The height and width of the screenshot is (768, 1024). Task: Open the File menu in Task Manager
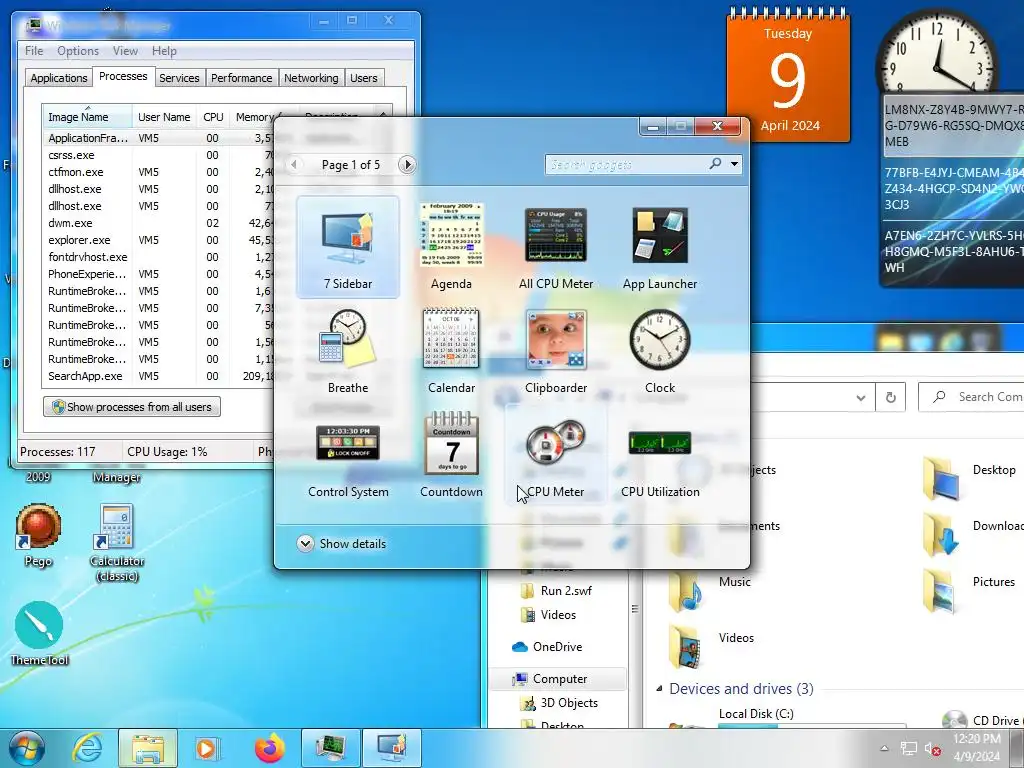(x=34, y=51)
